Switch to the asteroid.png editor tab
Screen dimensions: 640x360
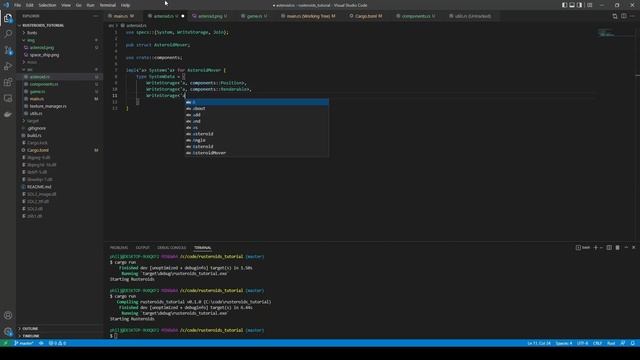[x=210, y=16]
